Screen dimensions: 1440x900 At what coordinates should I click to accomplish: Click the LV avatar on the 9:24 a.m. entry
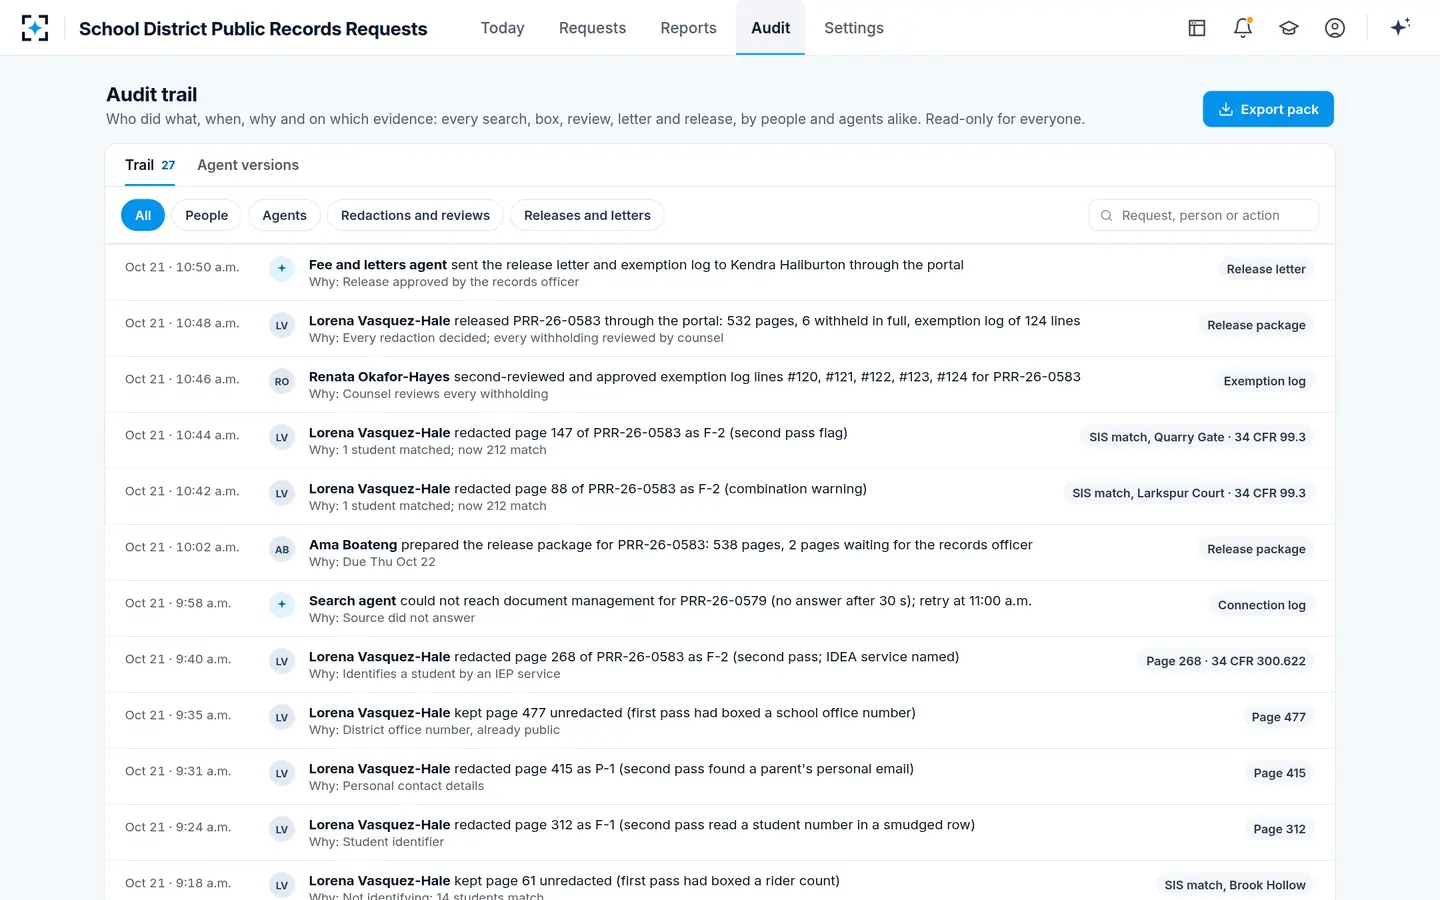pyautogui.click(x=282, y=829)
